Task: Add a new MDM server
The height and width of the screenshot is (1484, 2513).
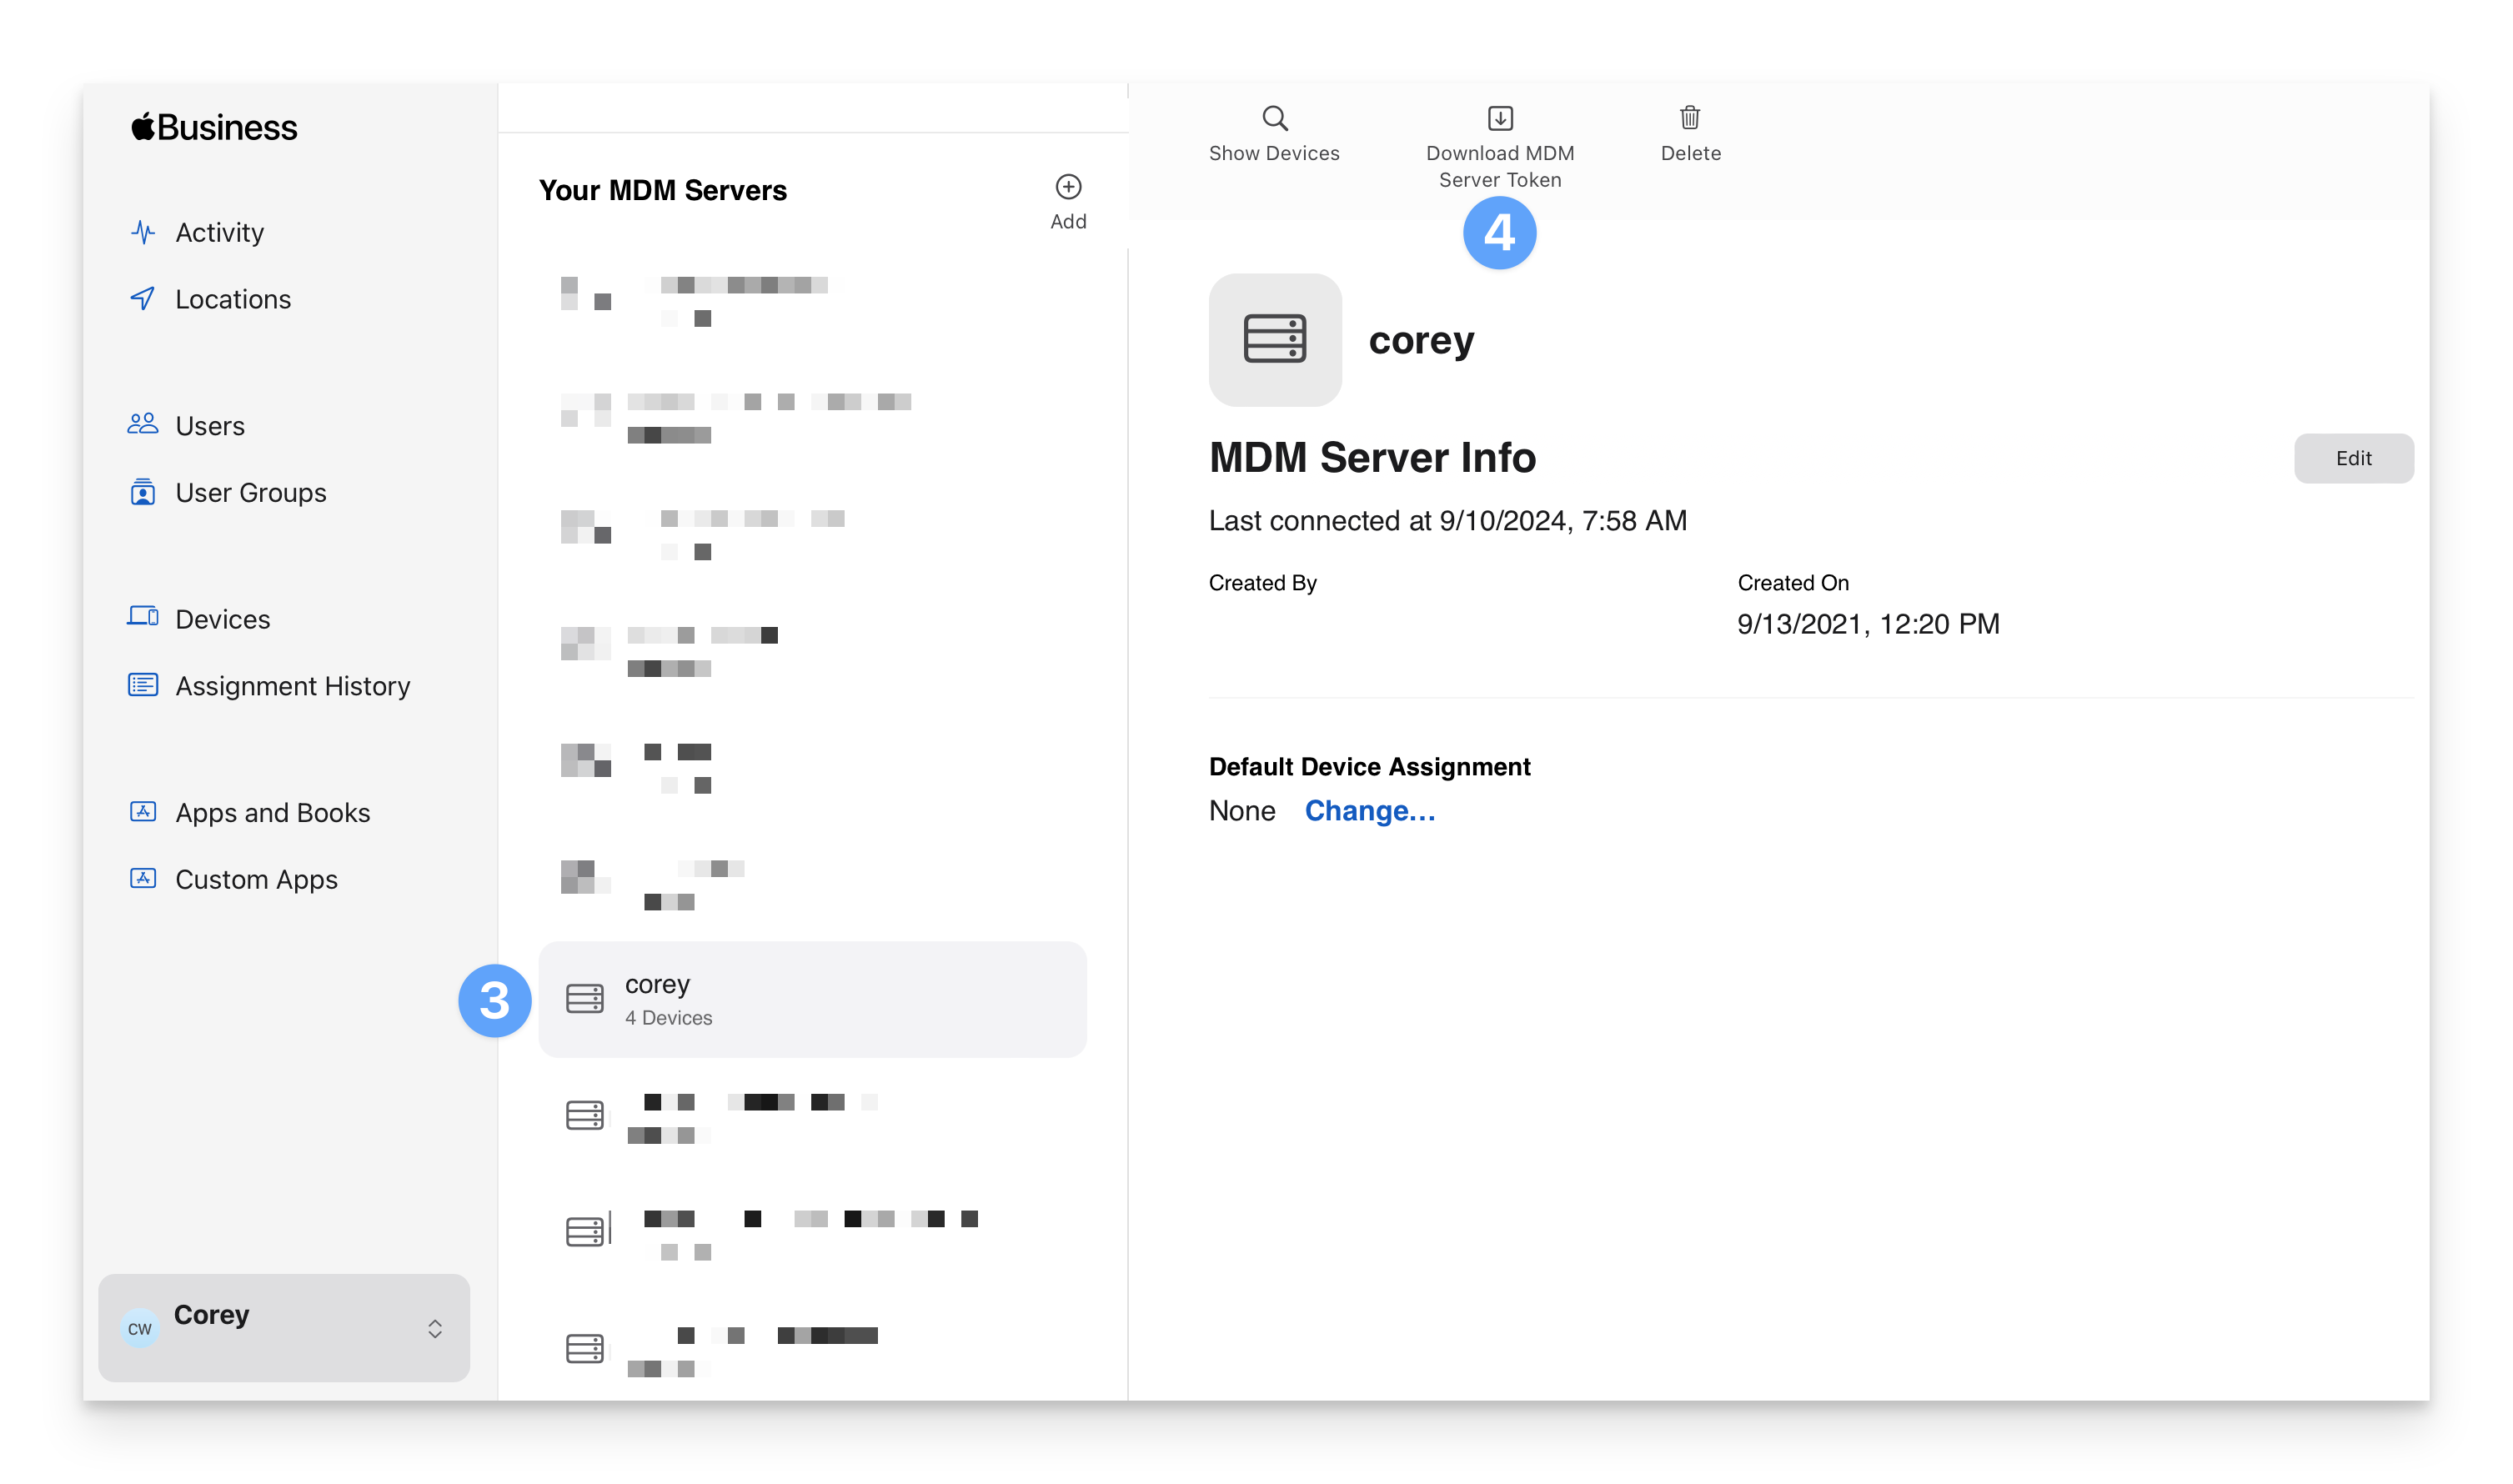Action: pyautogui.click(x=1068, y=200)
